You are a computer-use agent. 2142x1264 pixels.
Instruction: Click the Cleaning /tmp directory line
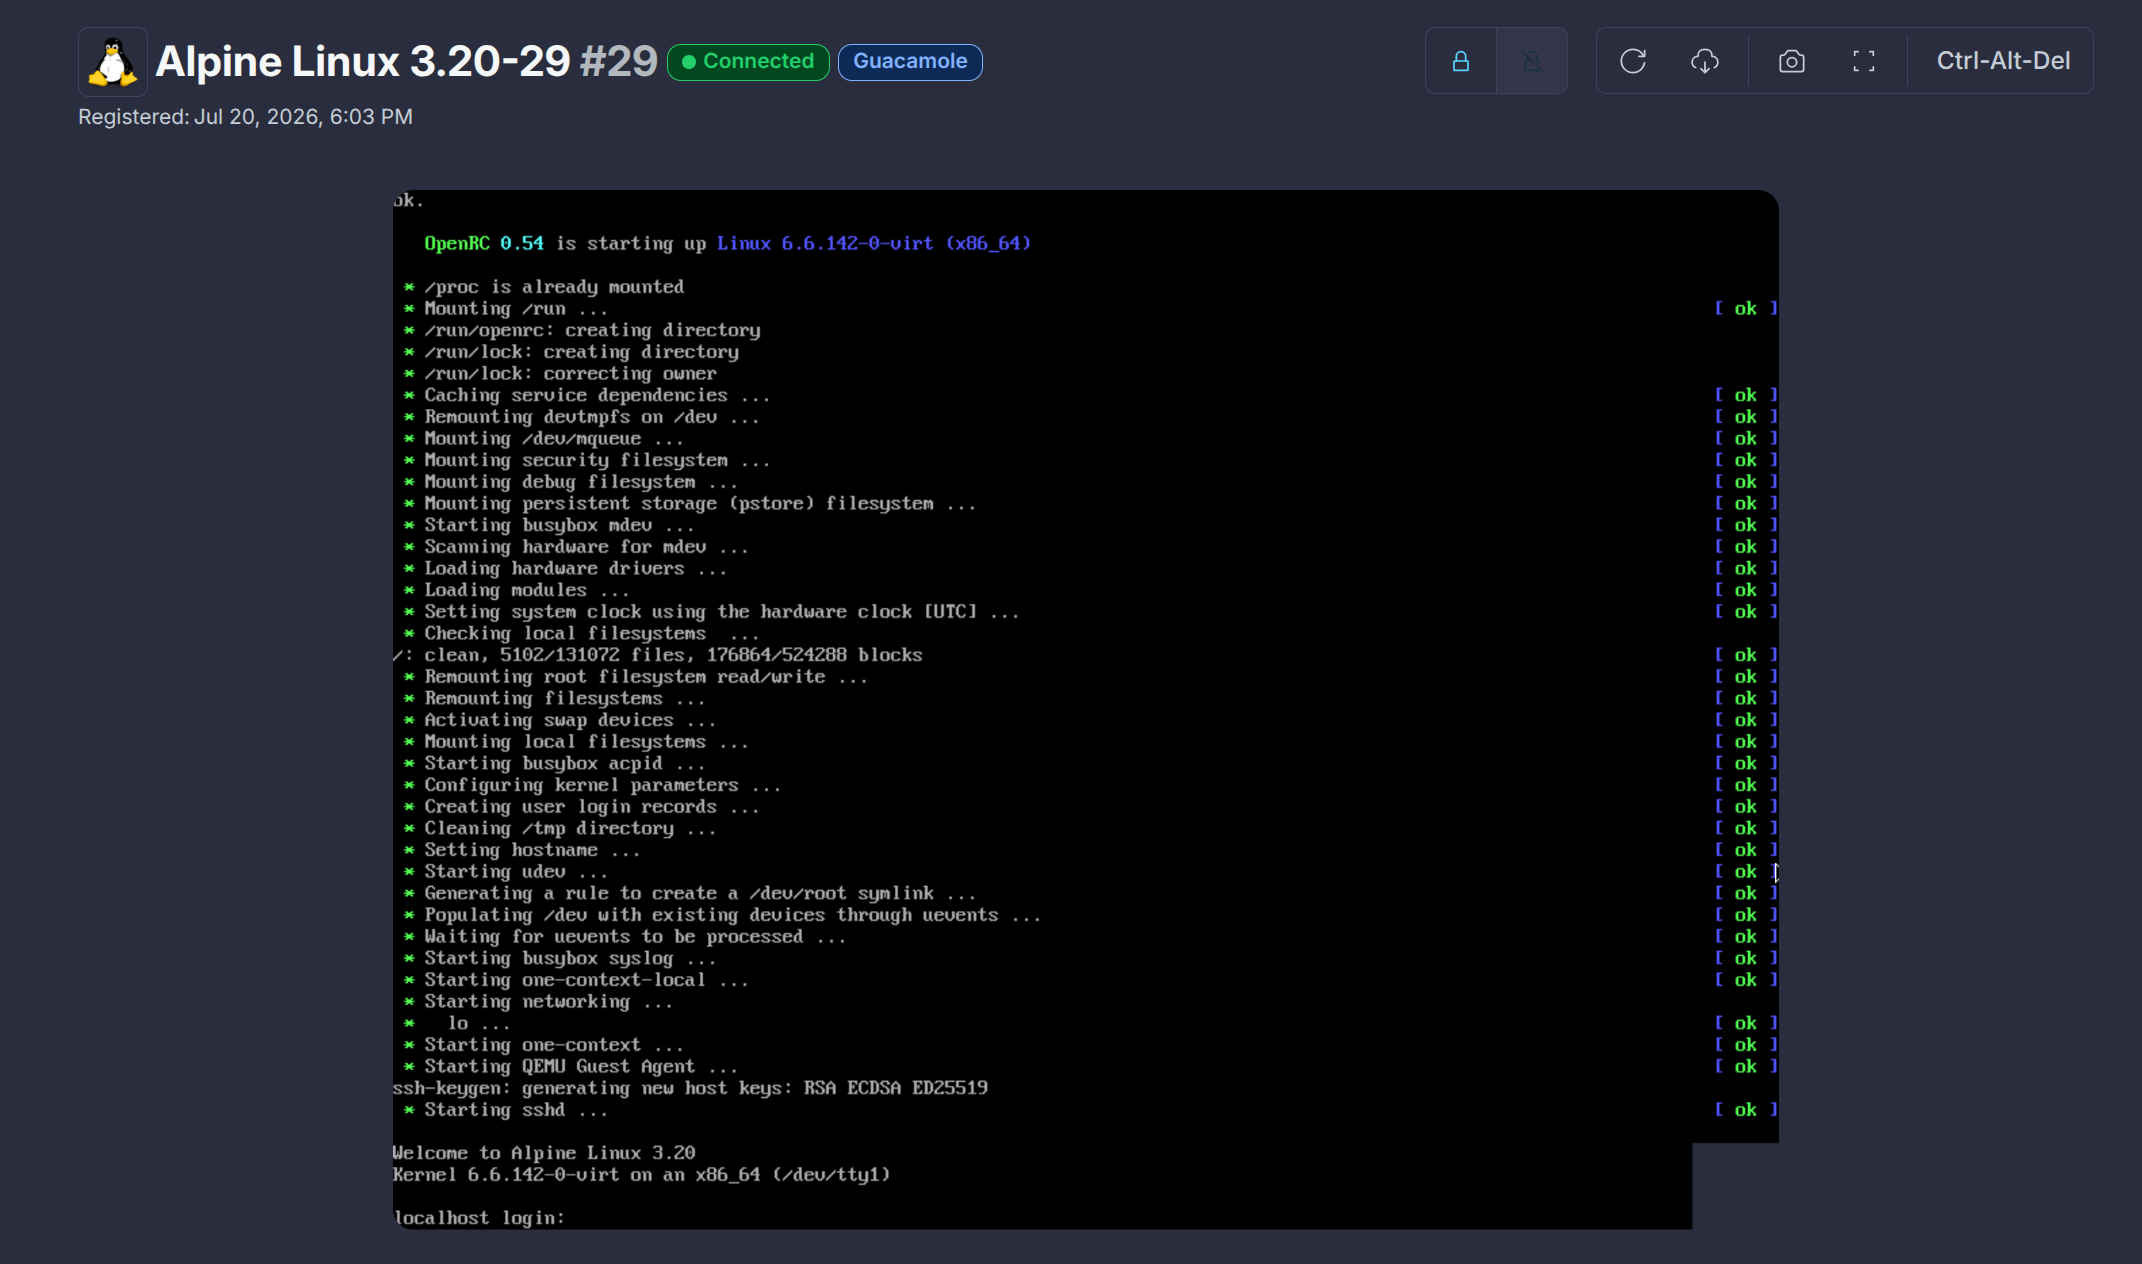pos(560,828)
